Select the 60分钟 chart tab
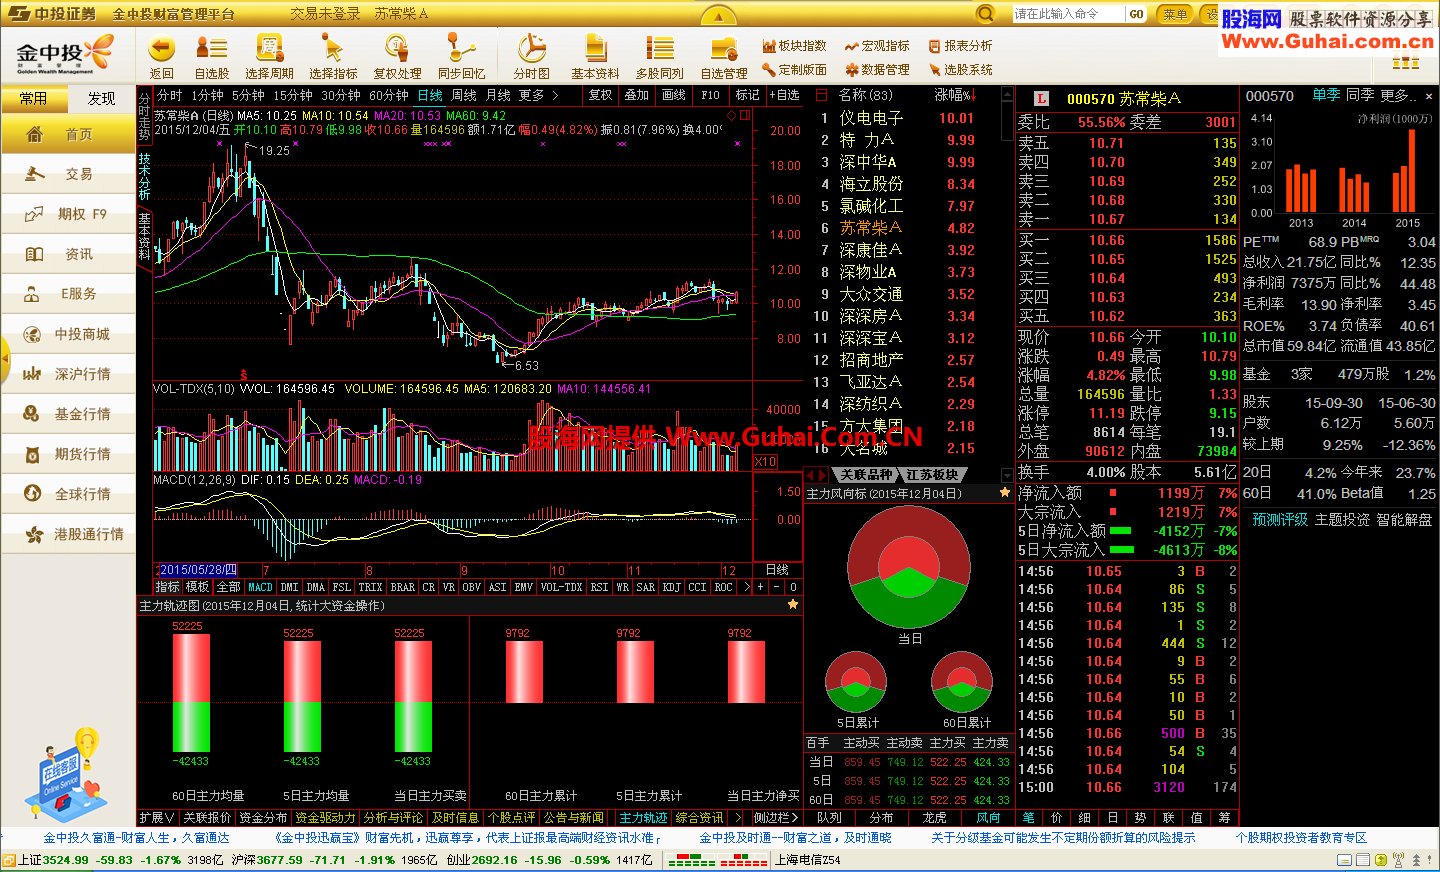This screenshot has height=872, width=1440. pyautogui.click(x=389, y=95)
